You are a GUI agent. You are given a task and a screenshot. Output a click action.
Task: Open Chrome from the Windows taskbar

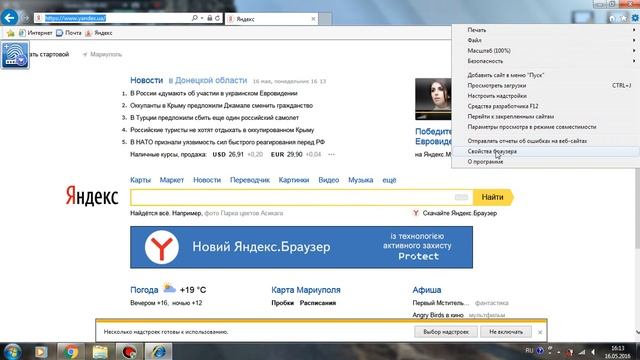point(71,351)
